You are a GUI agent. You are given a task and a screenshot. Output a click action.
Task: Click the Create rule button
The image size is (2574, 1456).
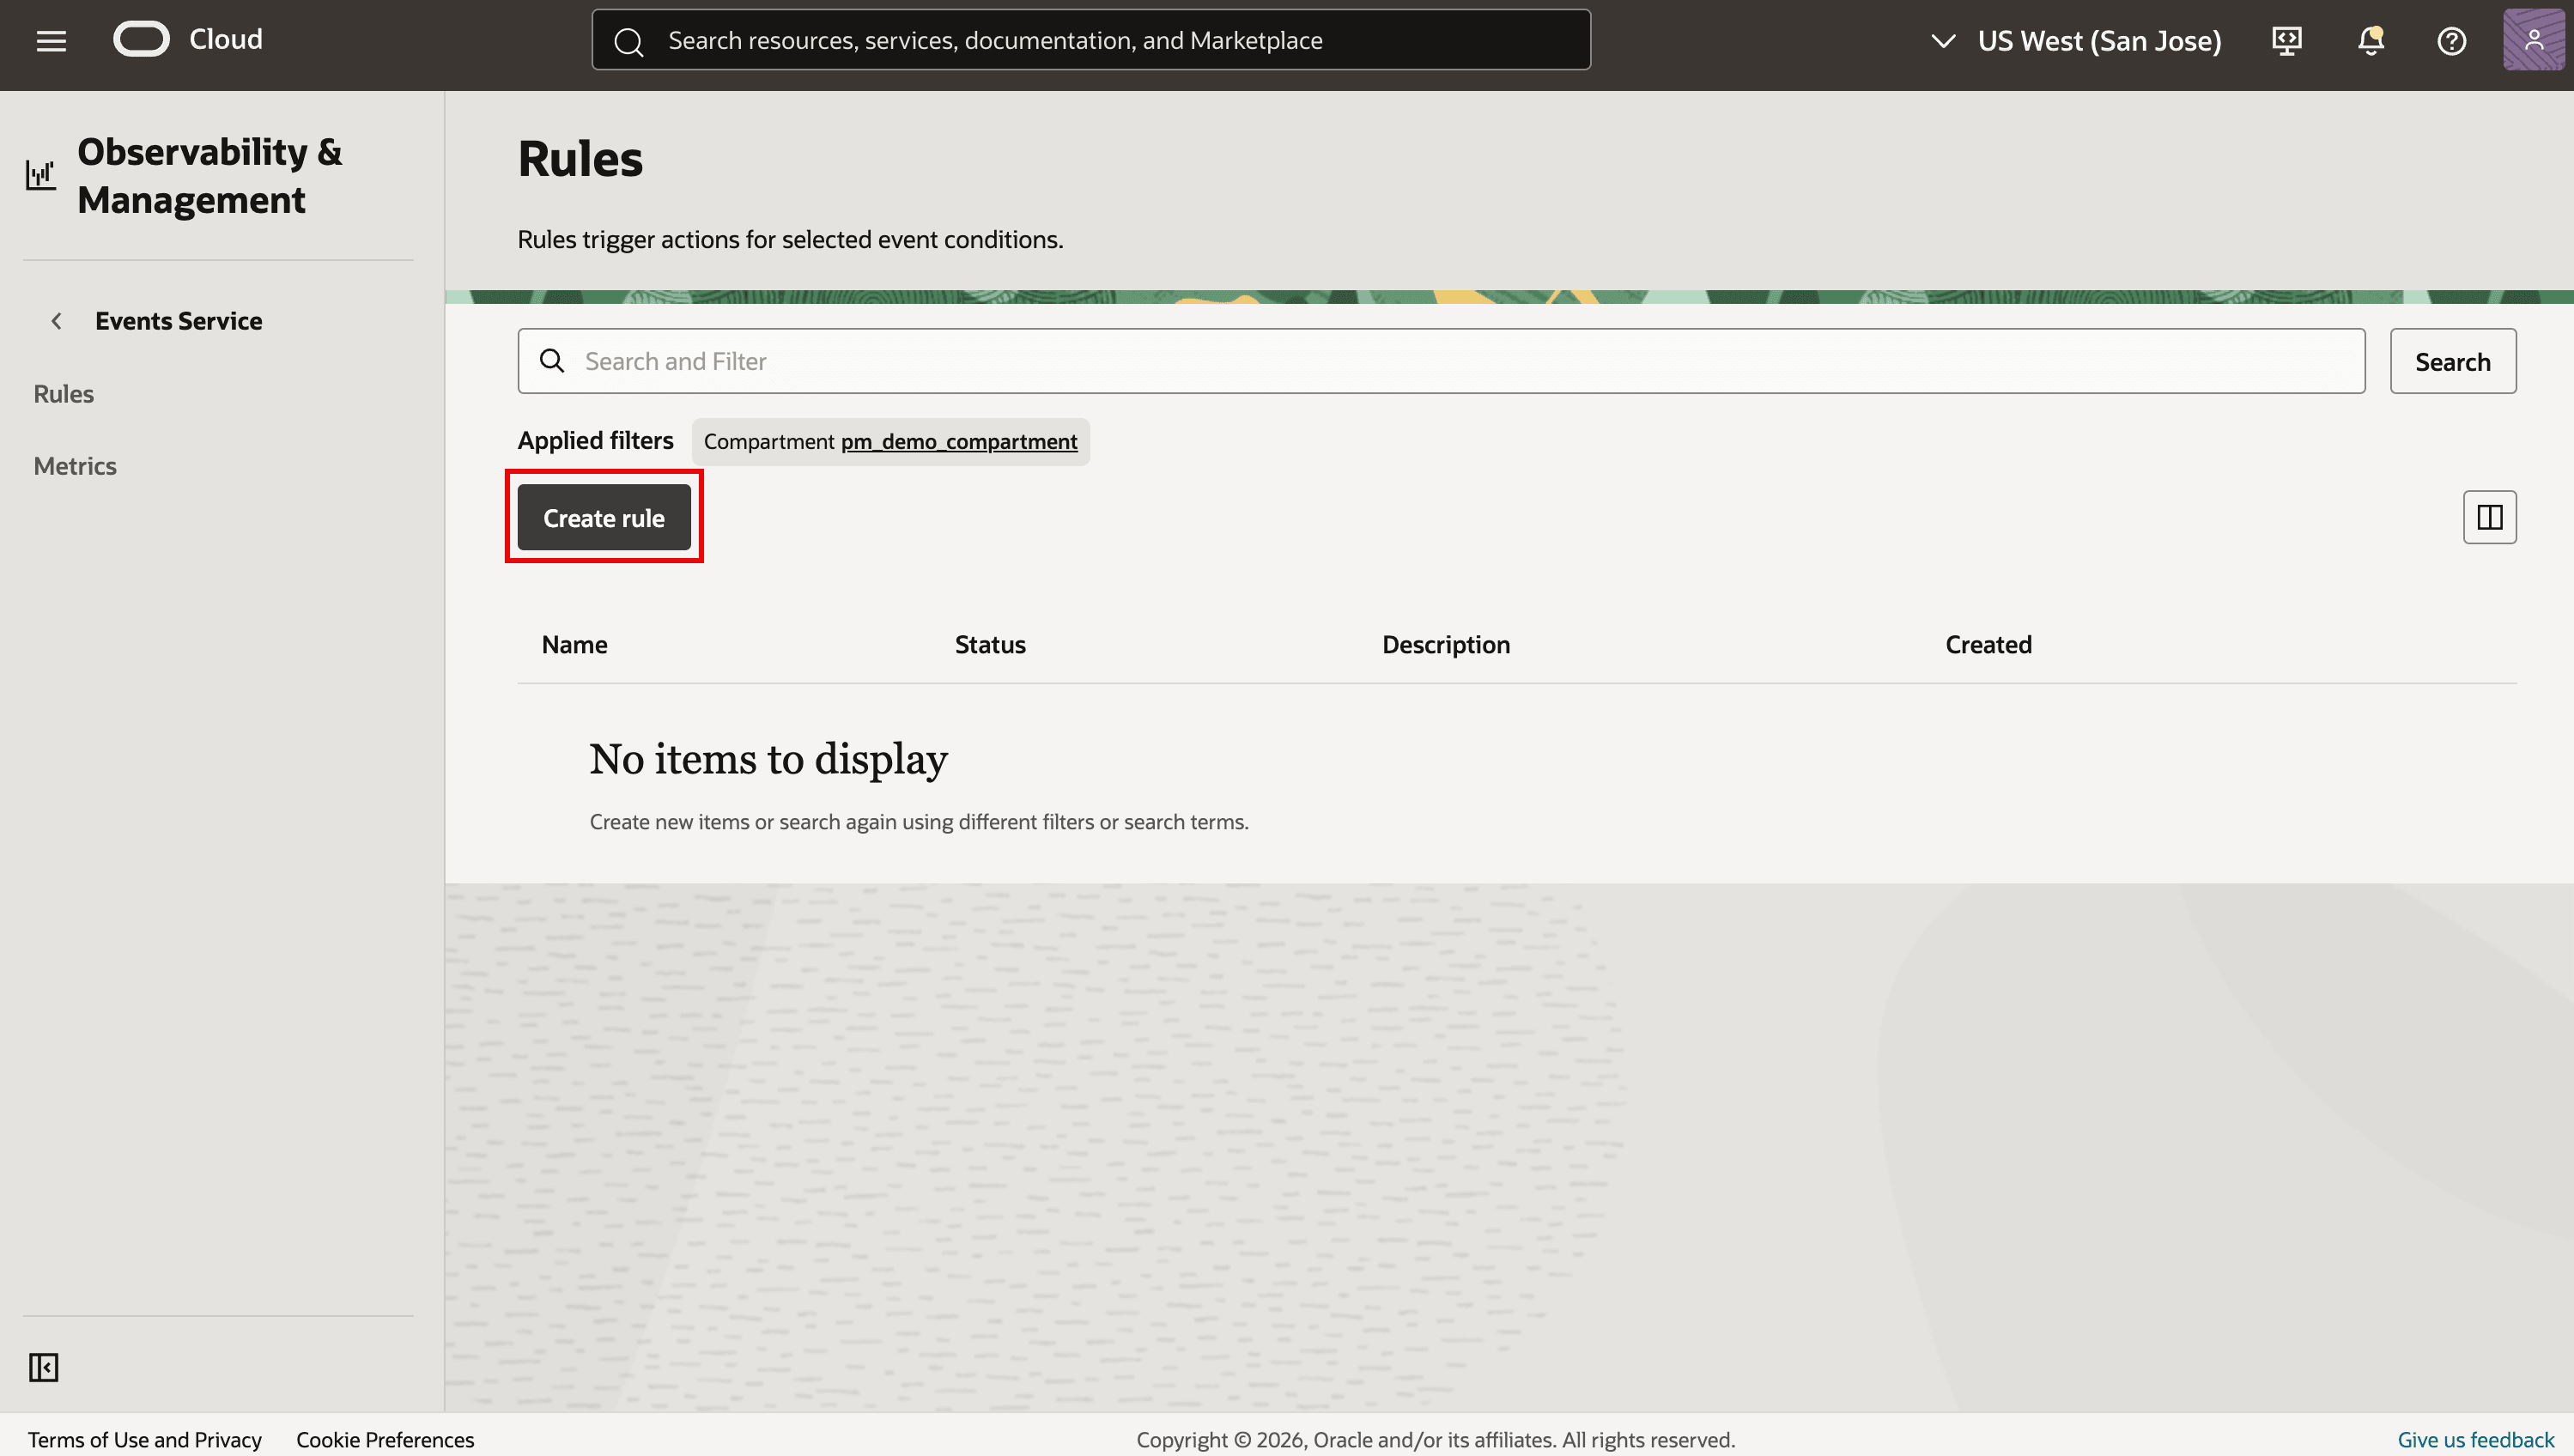603,517
